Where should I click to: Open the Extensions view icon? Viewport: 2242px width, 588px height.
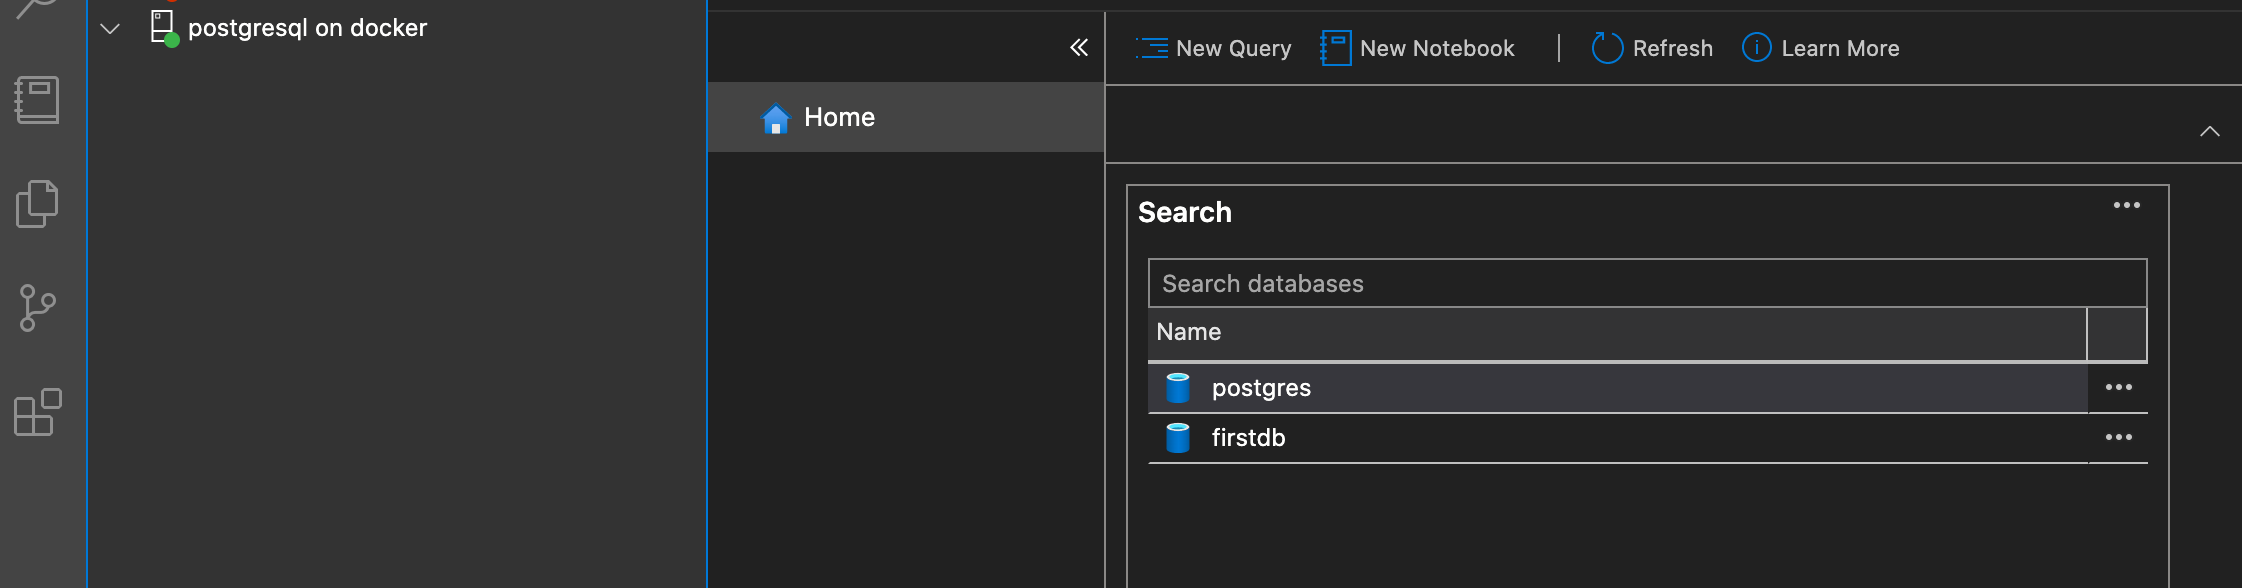pos(38,412)
